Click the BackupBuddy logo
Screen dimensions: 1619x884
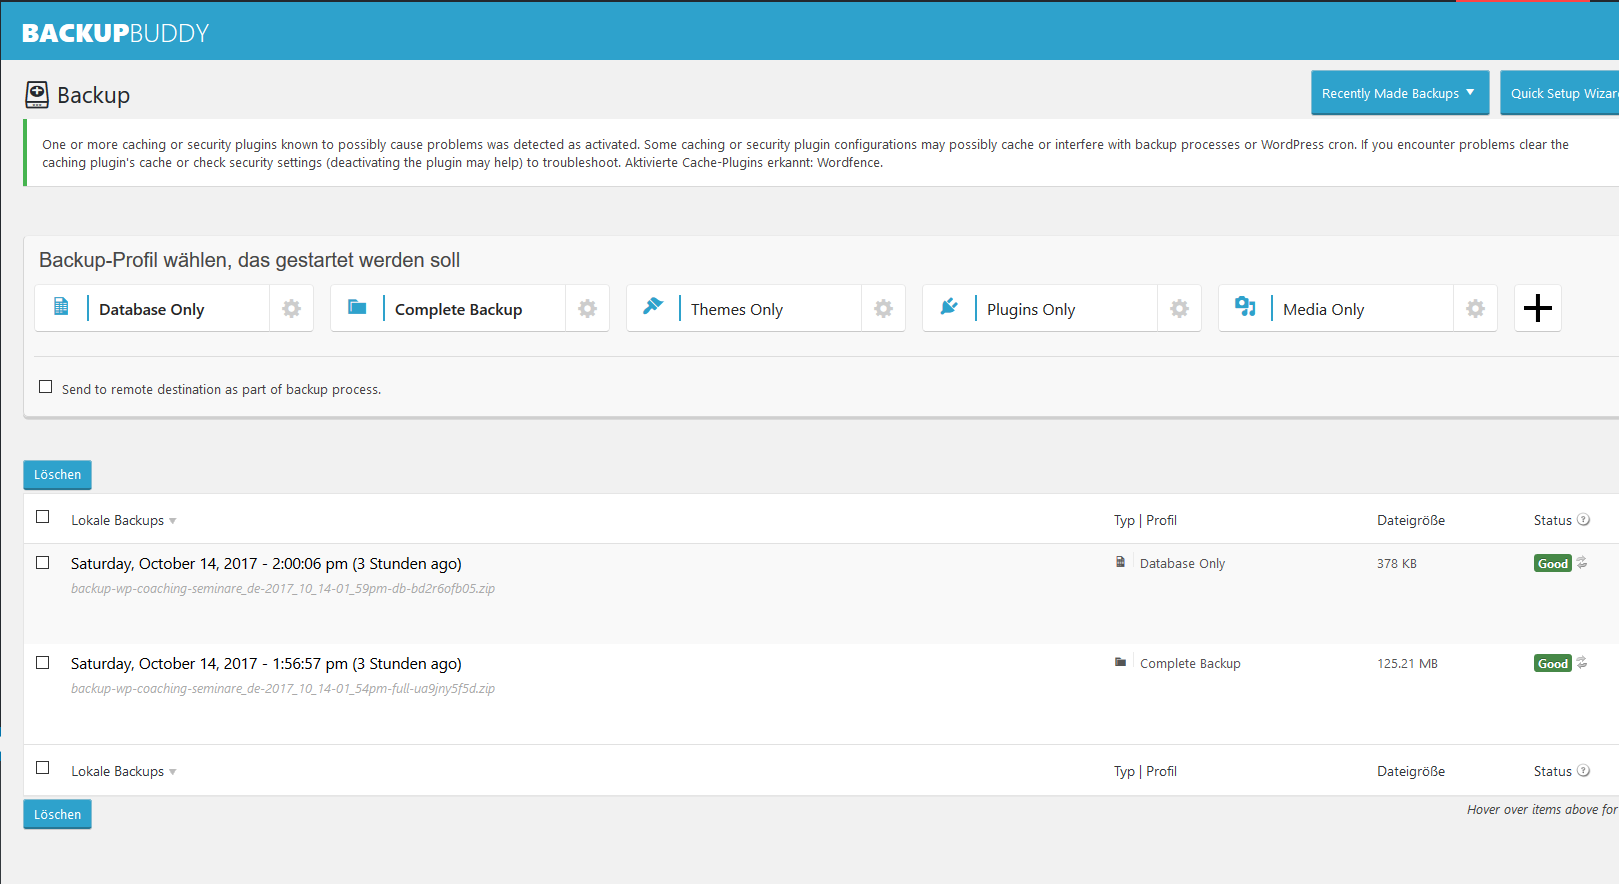(x=115, y=33)
